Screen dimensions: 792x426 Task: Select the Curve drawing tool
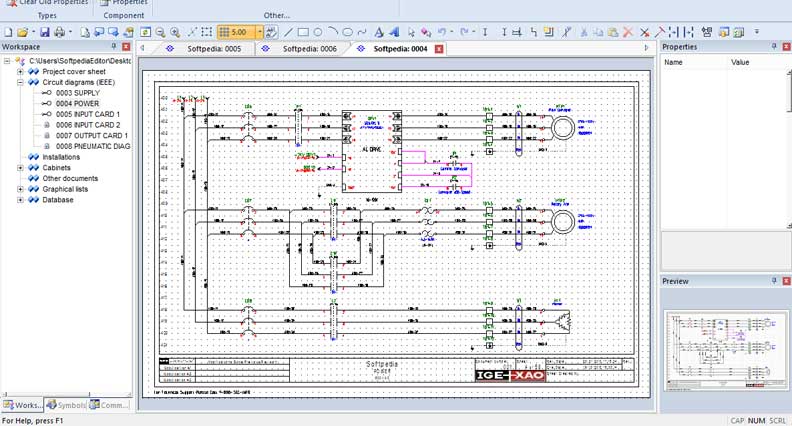(x=362, y=32)
